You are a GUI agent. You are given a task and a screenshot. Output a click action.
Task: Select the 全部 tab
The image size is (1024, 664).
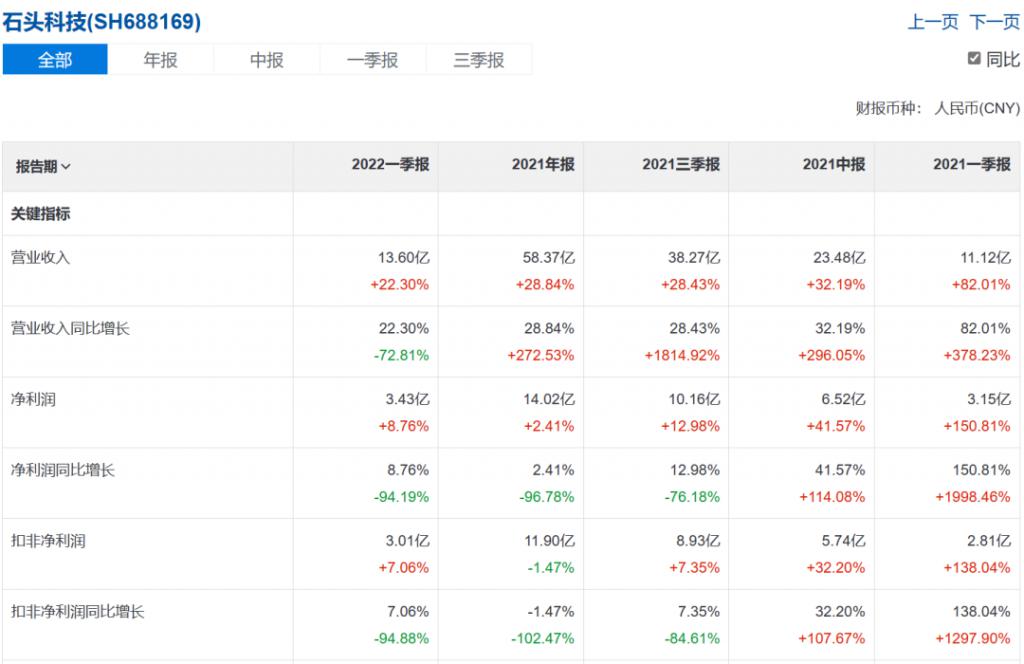pos(55,59)
